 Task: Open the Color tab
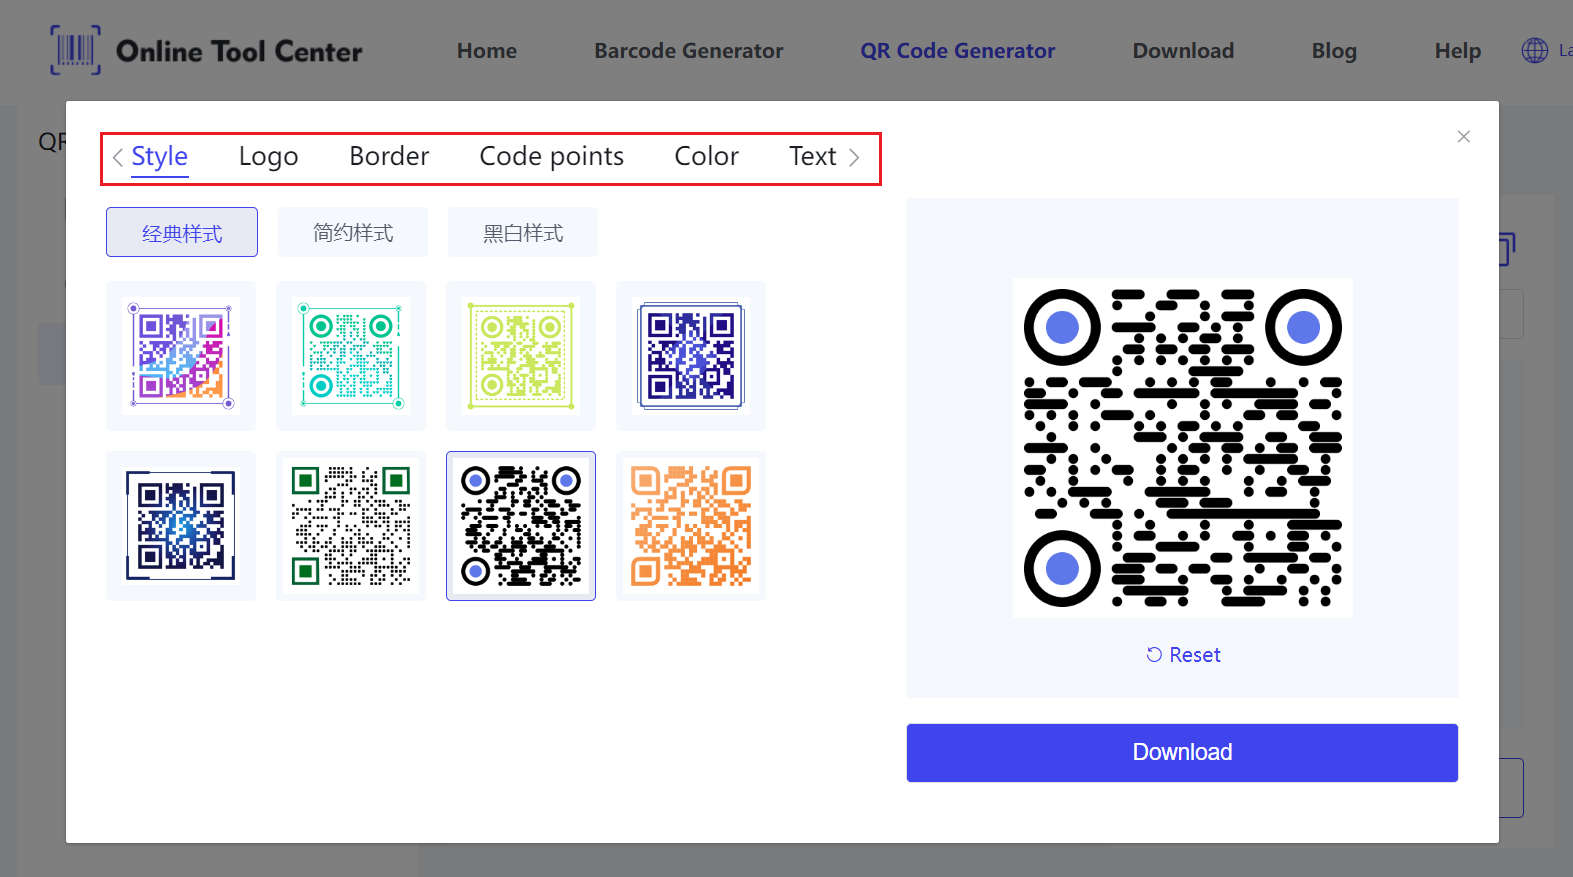pyautogui.click(x=706, y=156)
